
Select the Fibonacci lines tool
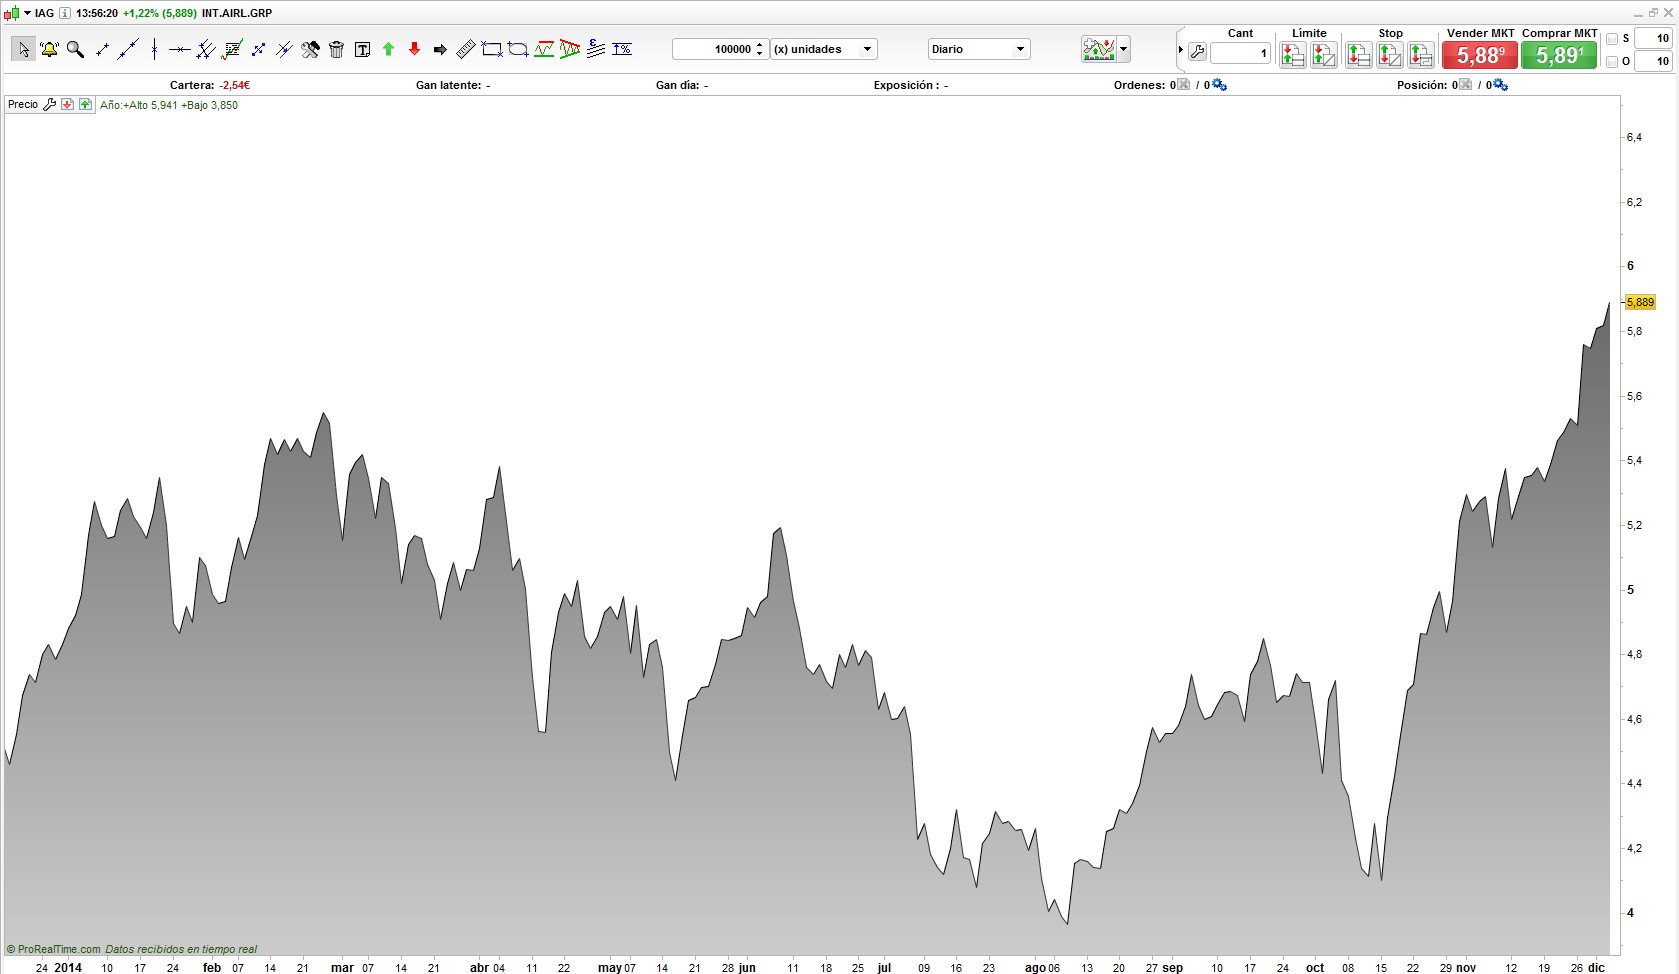pyautogui.click(x=596, y=49)
